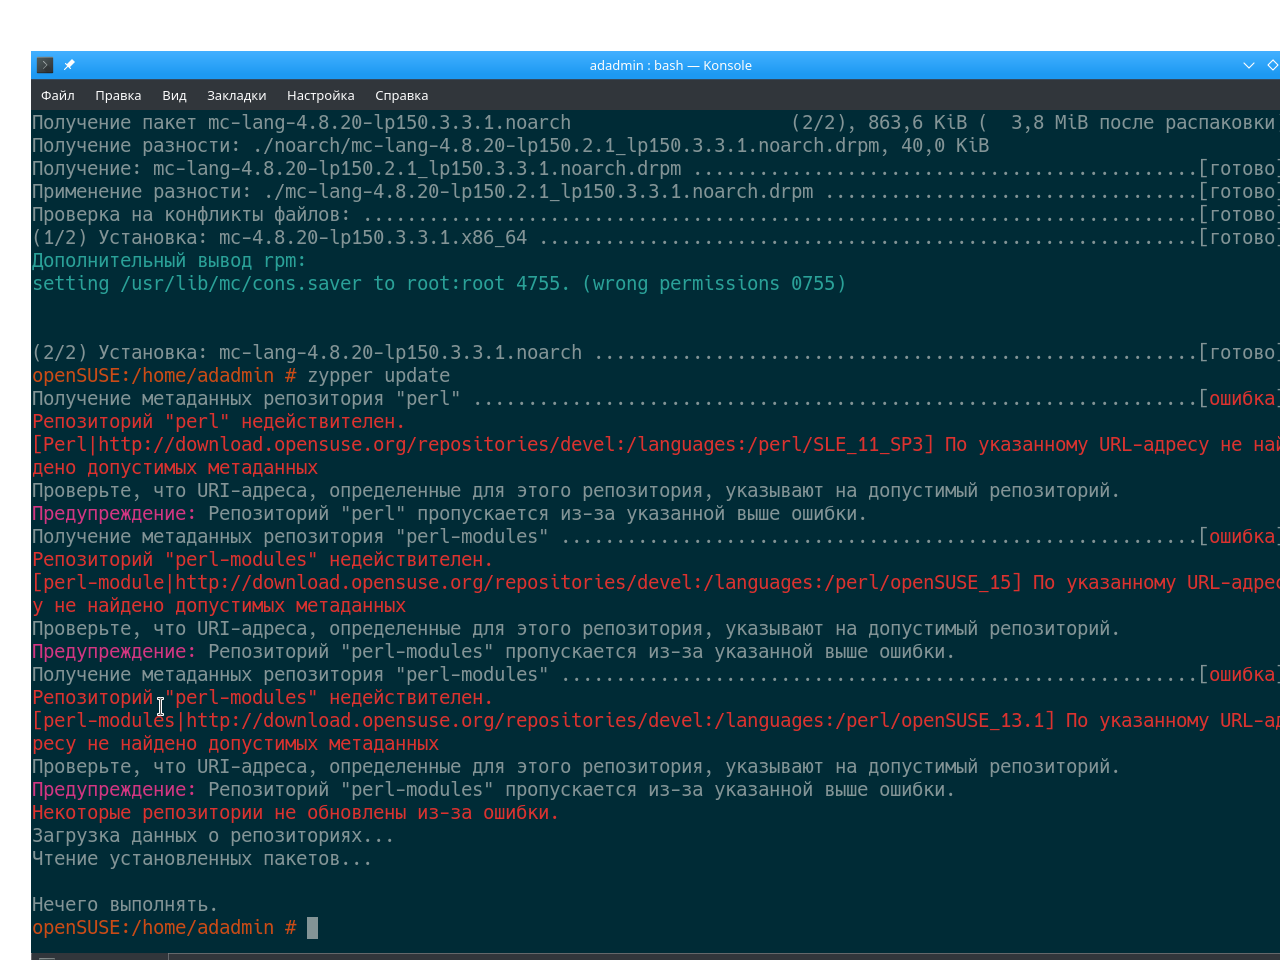
Task: Click [готово] on 'Применение разности' line
Action: [x=1238, y=192]
